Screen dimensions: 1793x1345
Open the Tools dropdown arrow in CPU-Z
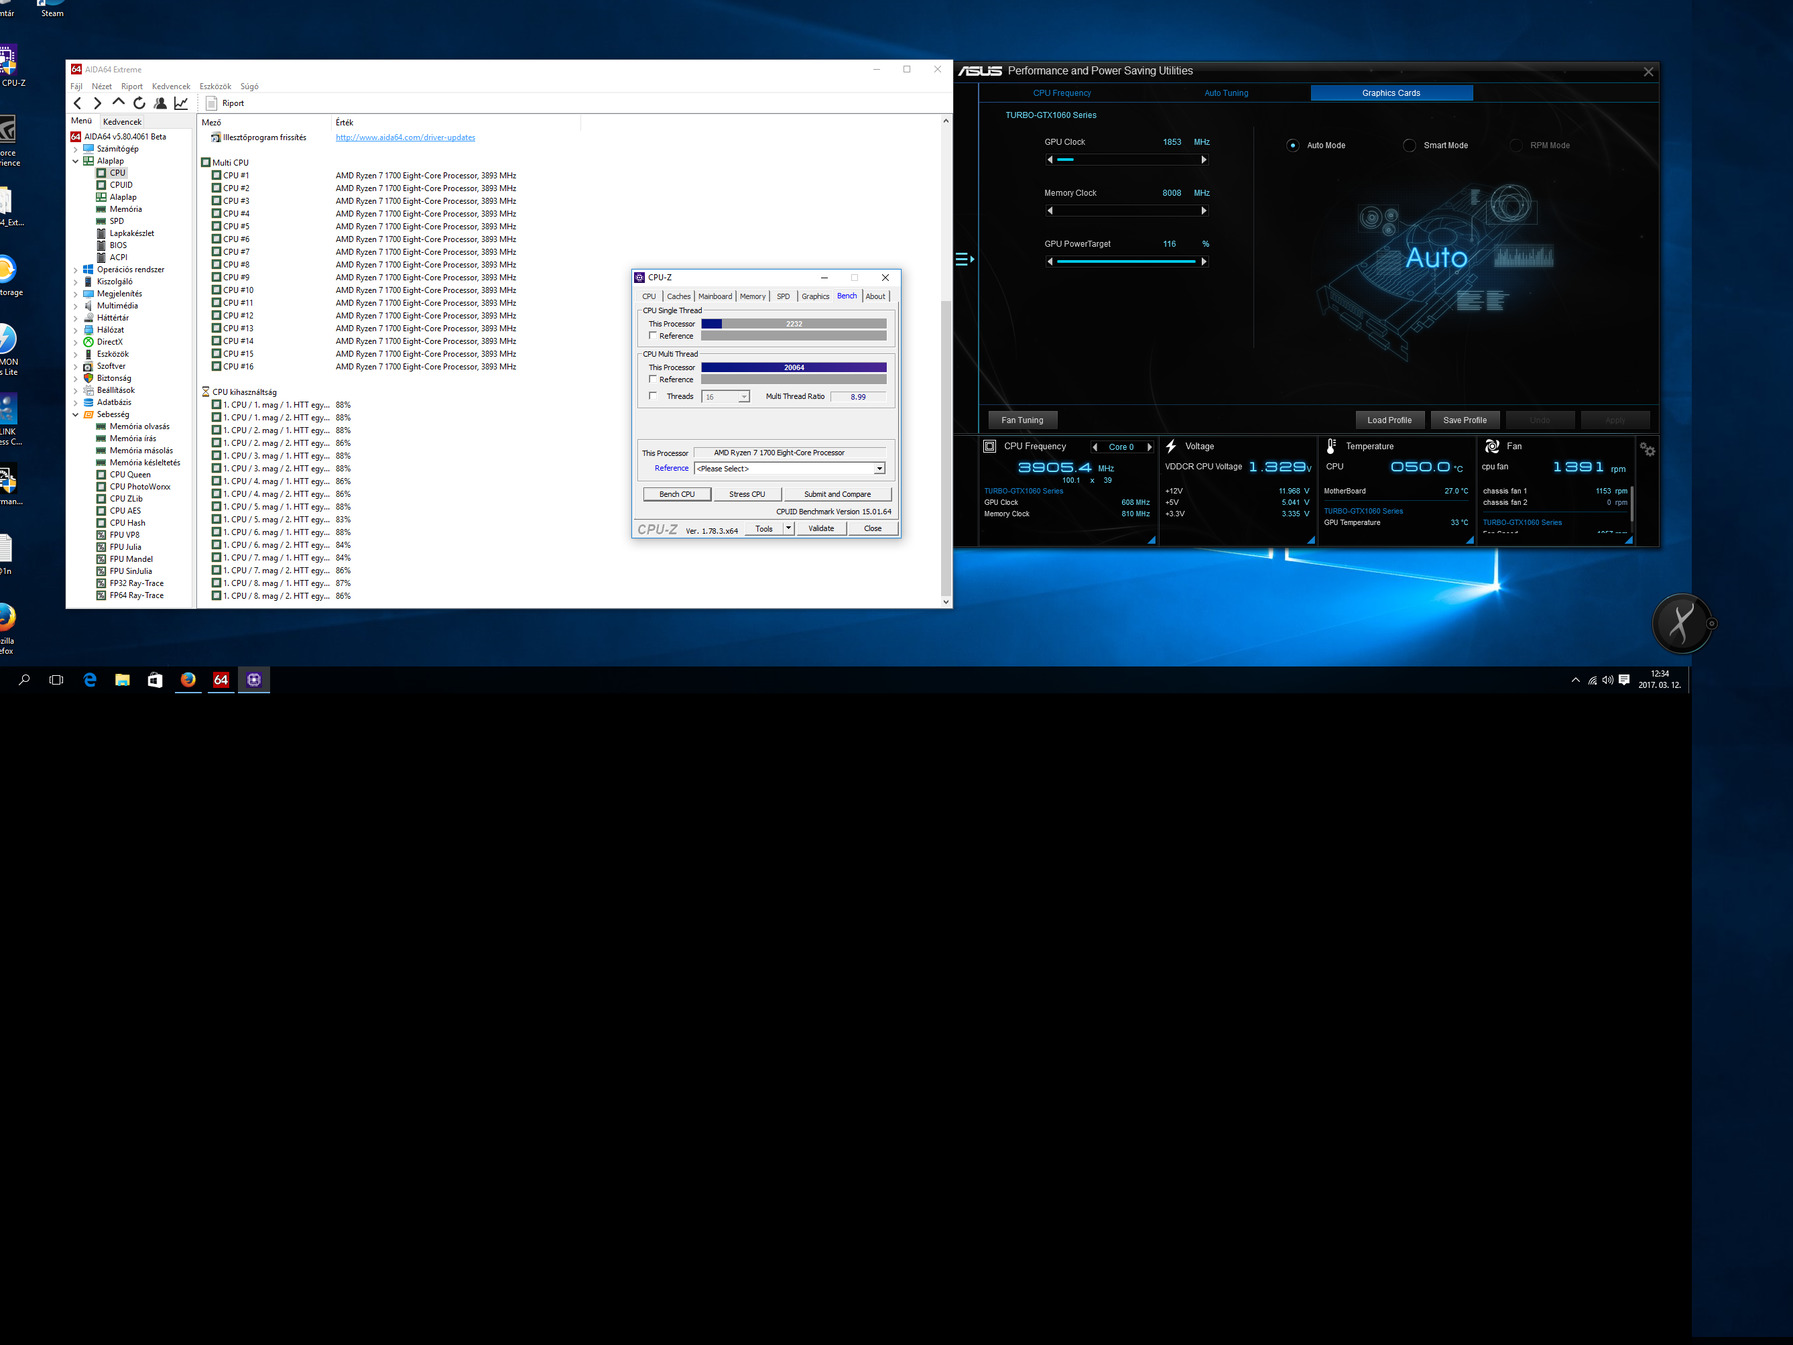[788, 528]
